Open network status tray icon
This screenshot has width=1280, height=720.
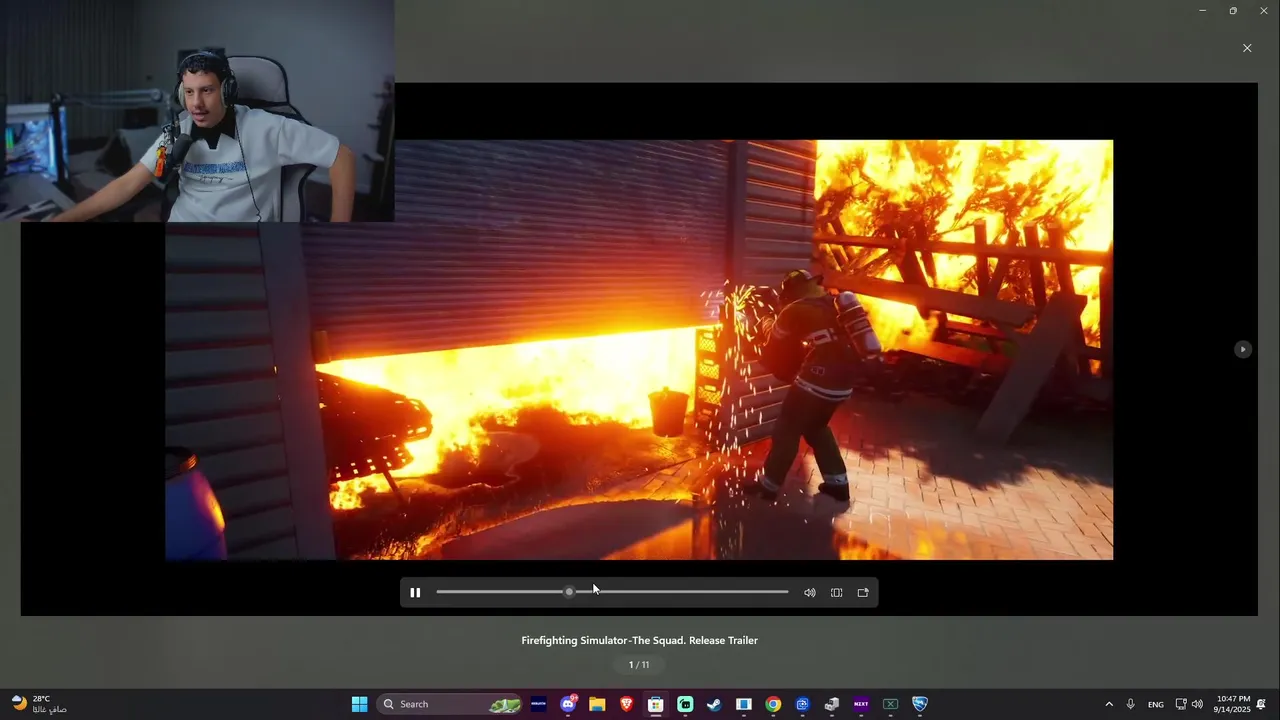(x=1180, y=704)
